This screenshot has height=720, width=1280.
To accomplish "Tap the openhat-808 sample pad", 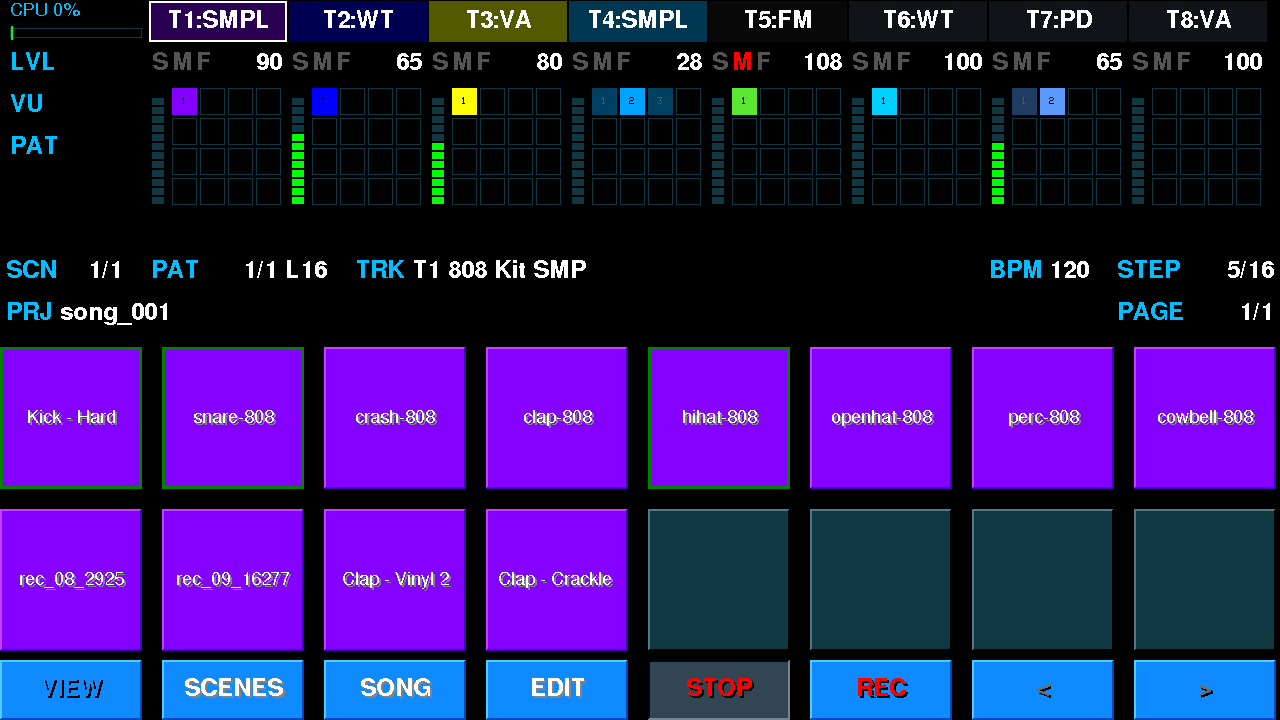I will coord(881,418).
